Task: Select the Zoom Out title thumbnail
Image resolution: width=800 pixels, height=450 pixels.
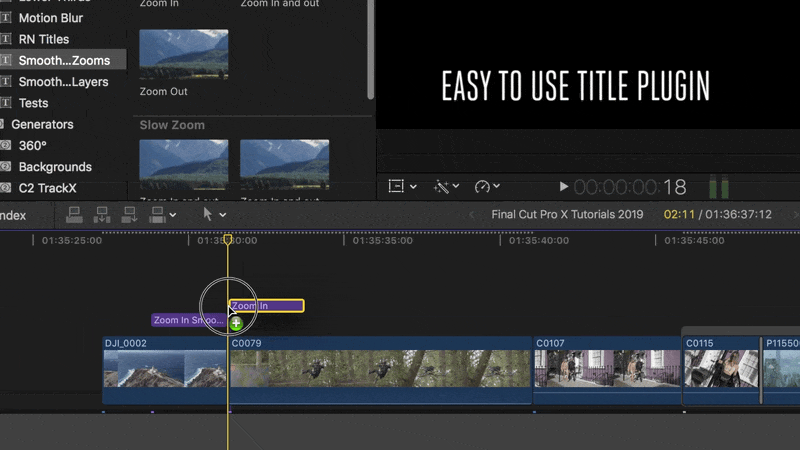Action: click(x=183, y=55)
